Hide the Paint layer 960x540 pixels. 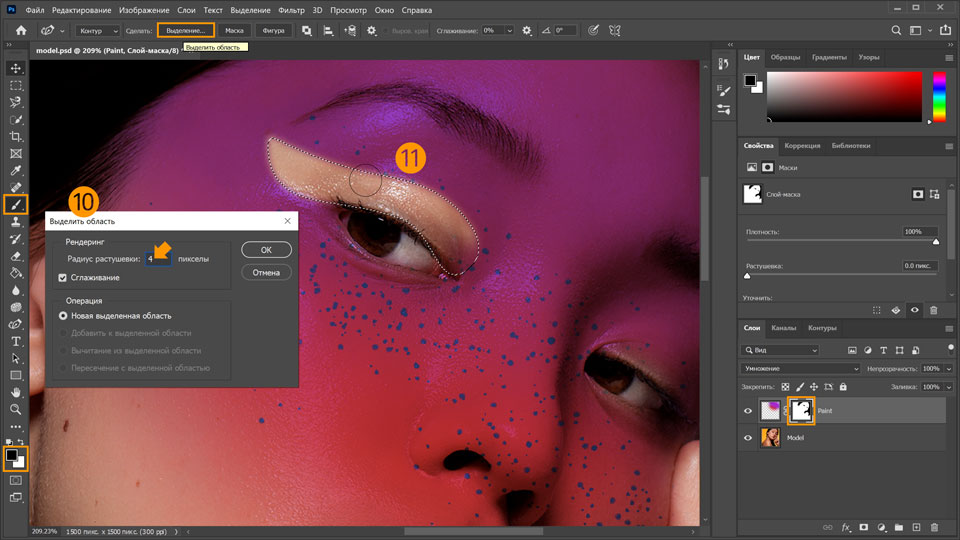tap(748, 411)
